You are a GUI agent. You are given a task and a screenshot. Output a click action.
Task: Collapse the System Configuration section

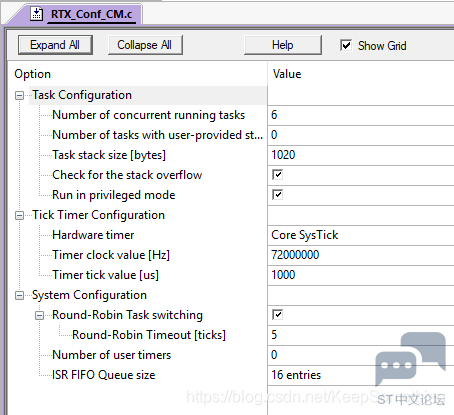coord(19,296)
